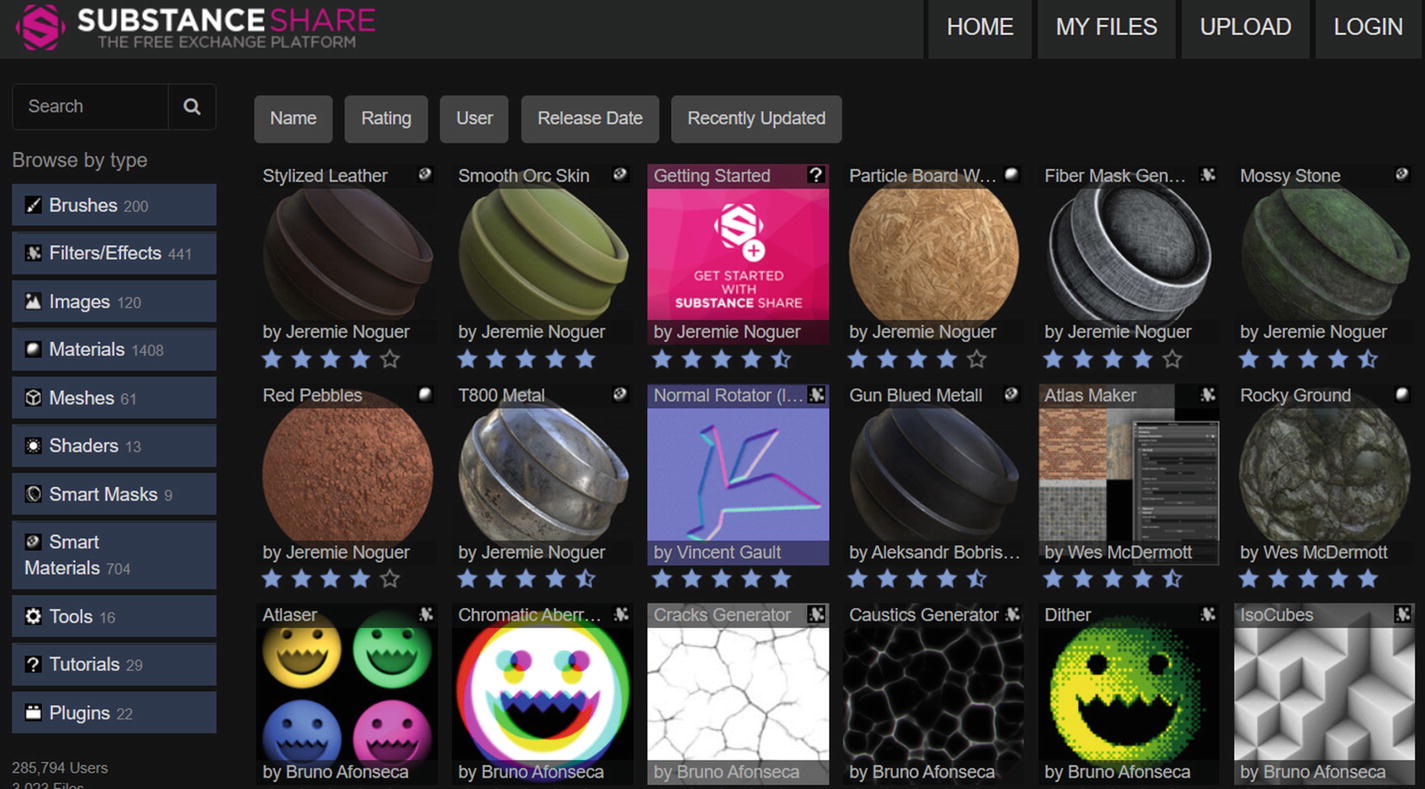1425x789 pixels.
Task: Click the Mossy Stone title text
Action: point(1290,176)
